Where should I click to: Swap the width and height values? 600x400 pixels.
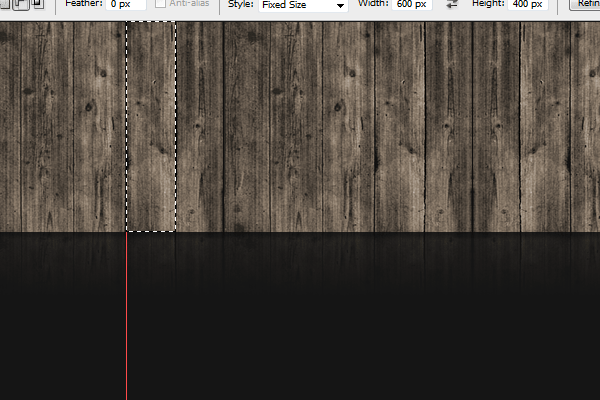pos(452,5)
